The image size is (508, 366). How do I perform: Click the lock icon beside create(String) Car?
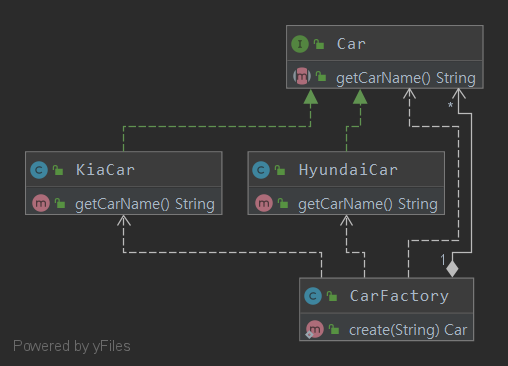pyautogui.click(x=334, y=329)
